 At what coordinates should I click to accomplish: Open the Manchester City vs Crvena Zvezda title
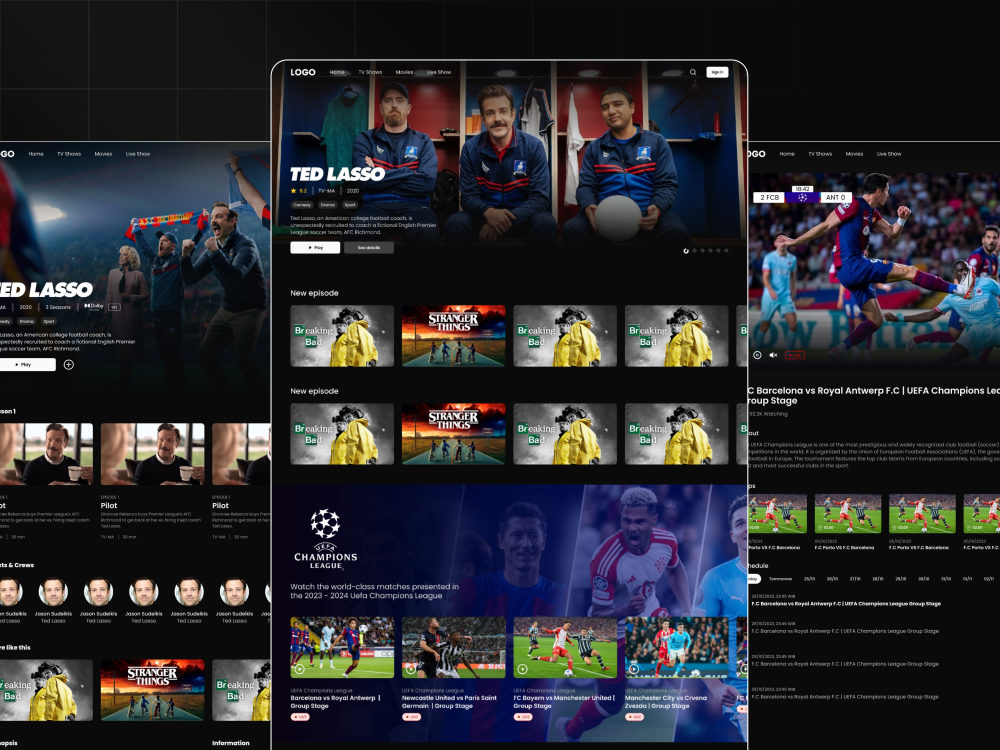pos(666,702)
